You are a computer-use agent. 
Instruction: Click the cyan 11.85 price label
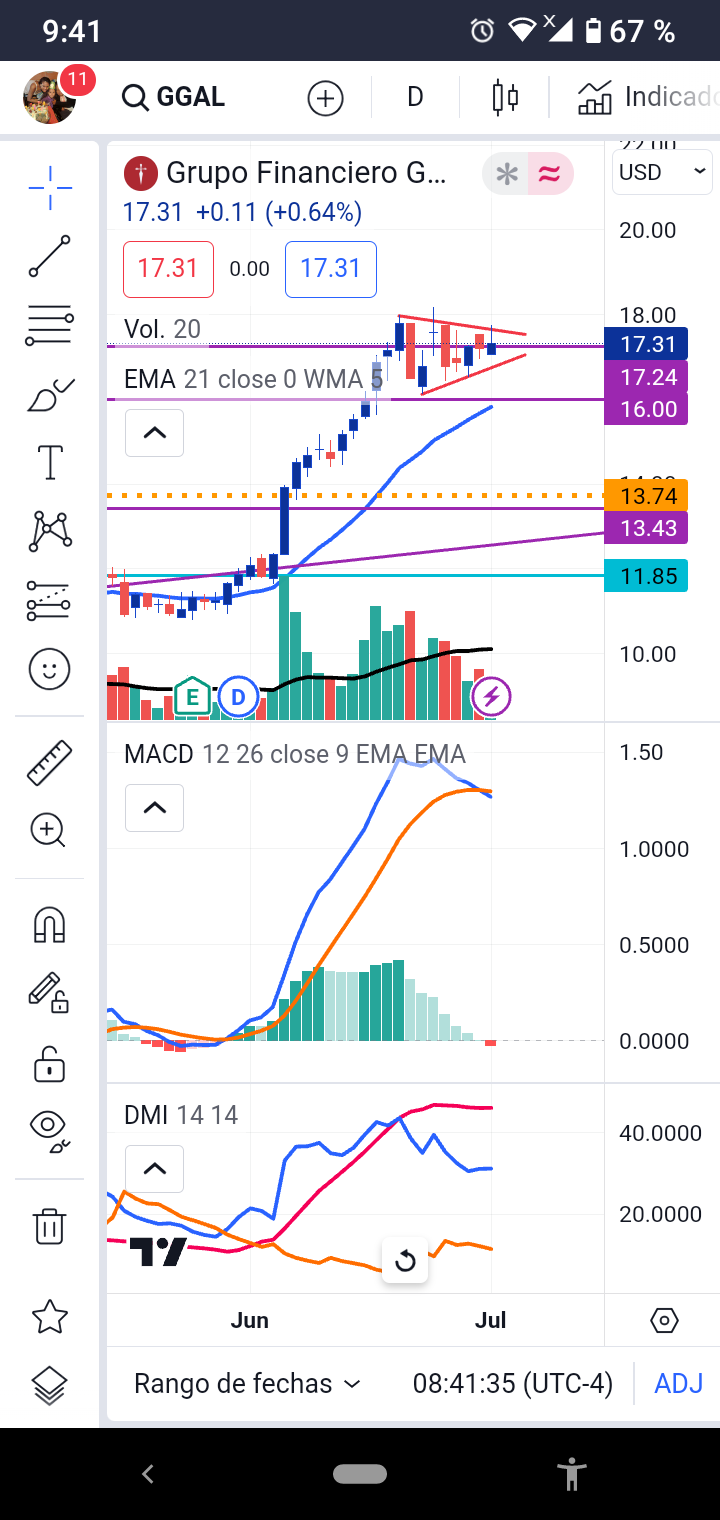[x=647, y=576]
